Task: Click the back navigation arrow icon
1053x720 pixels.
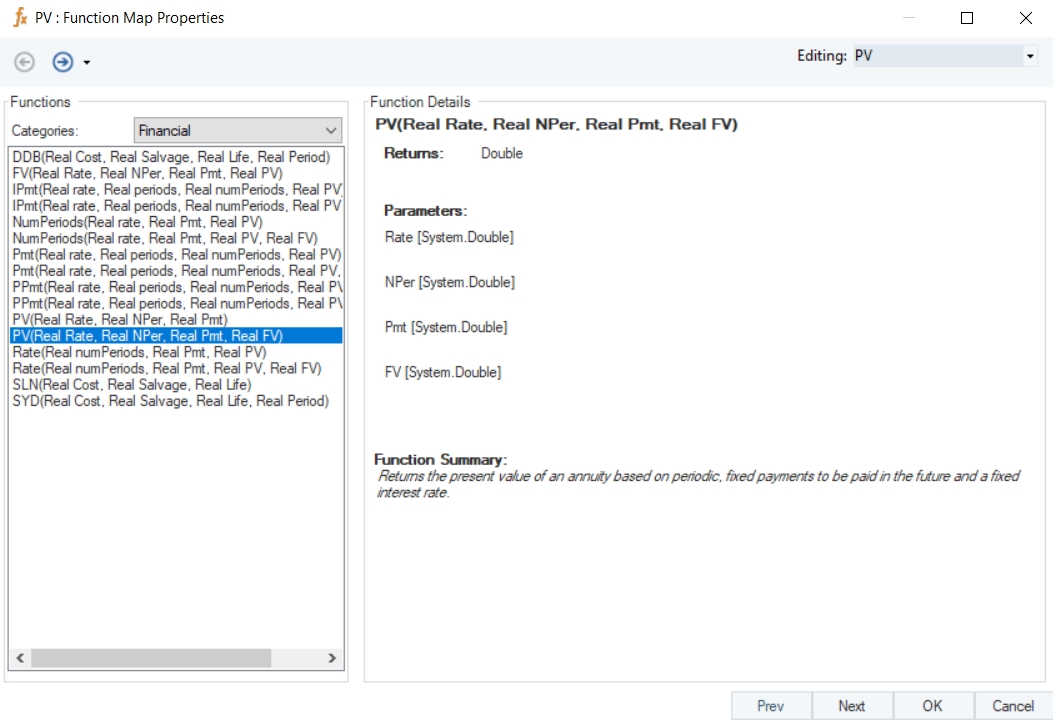Action: pos(25,62)
